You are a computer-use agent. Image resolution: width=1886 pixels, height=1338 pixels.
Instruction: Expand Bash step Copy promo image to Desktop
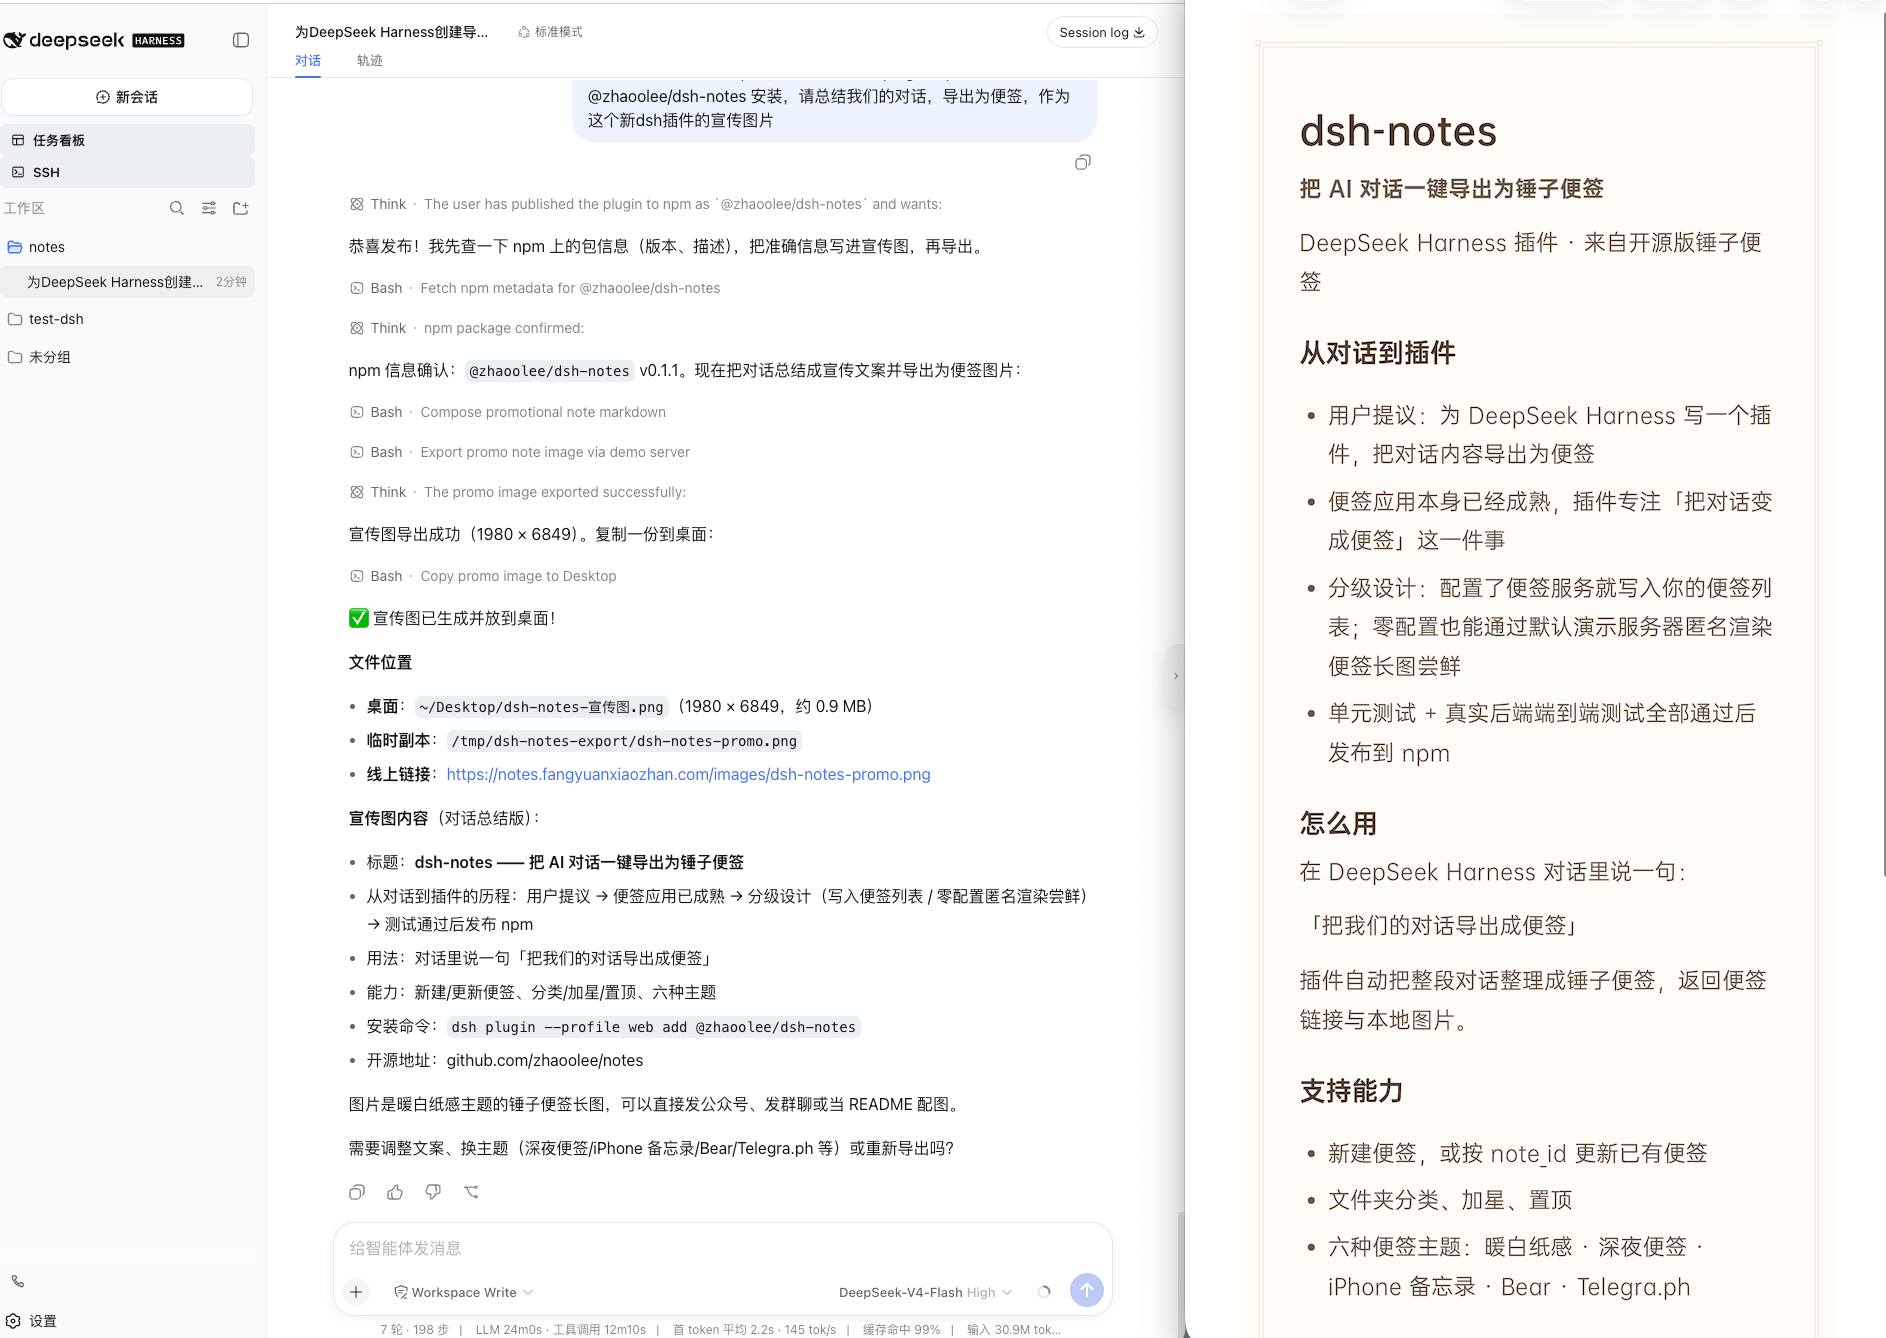coord(483,576)
